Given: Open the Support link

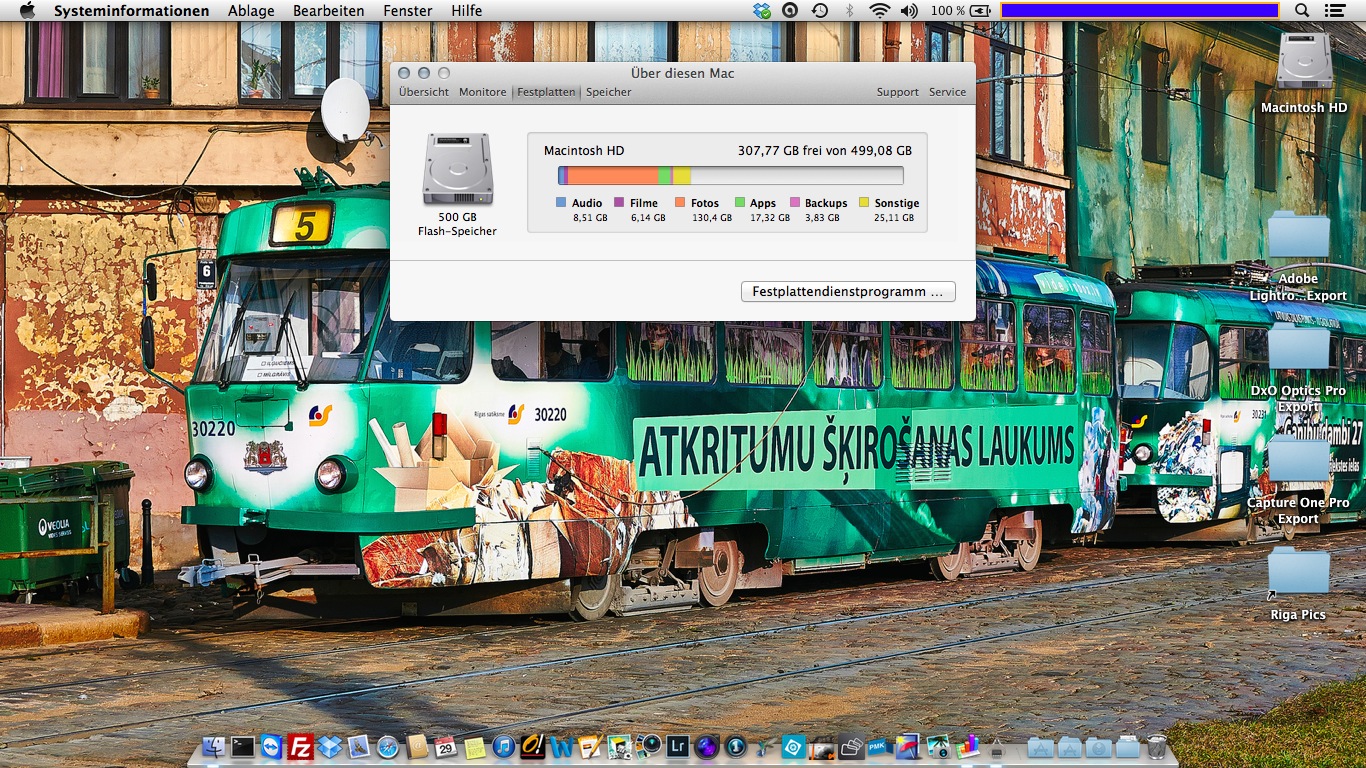Looking at the screenshot, I should tap(898, 92).
